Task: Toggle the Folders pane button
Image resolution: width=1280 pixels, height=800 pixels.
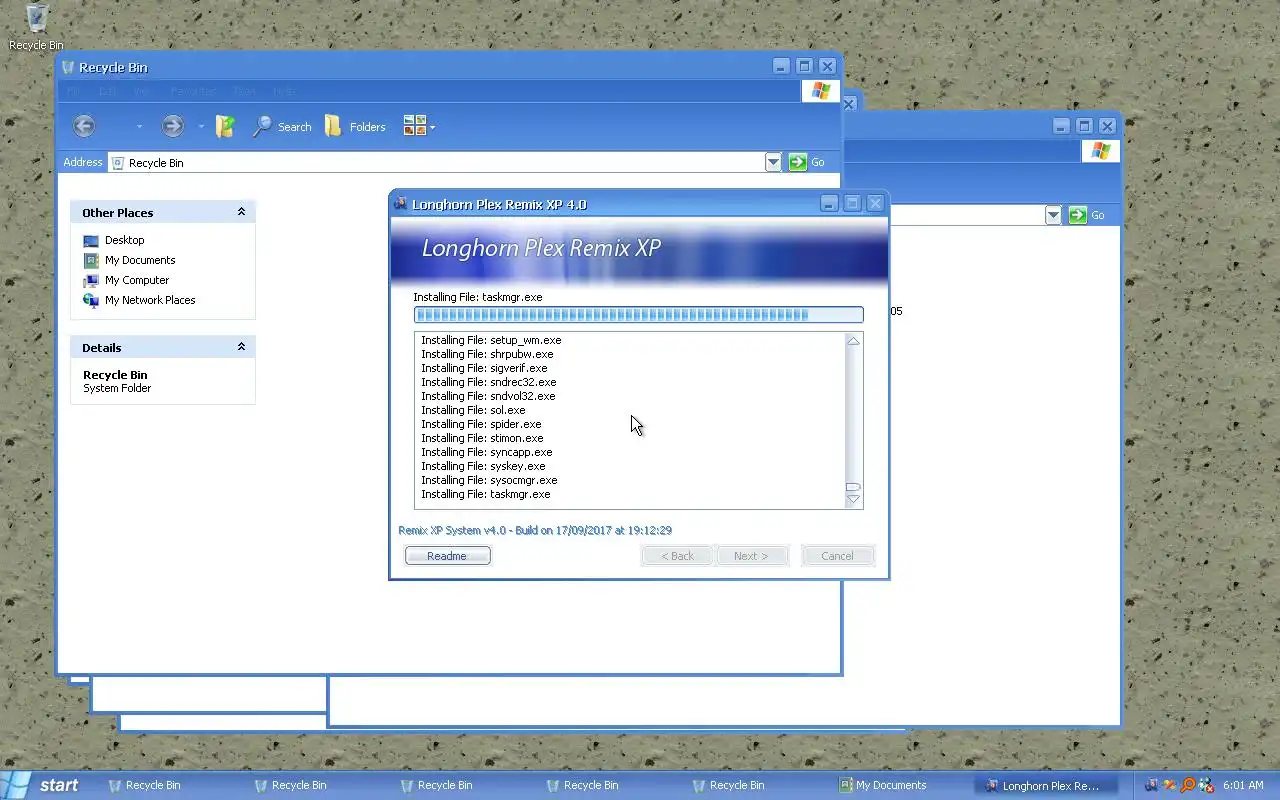Action: [x=355, y=126]
